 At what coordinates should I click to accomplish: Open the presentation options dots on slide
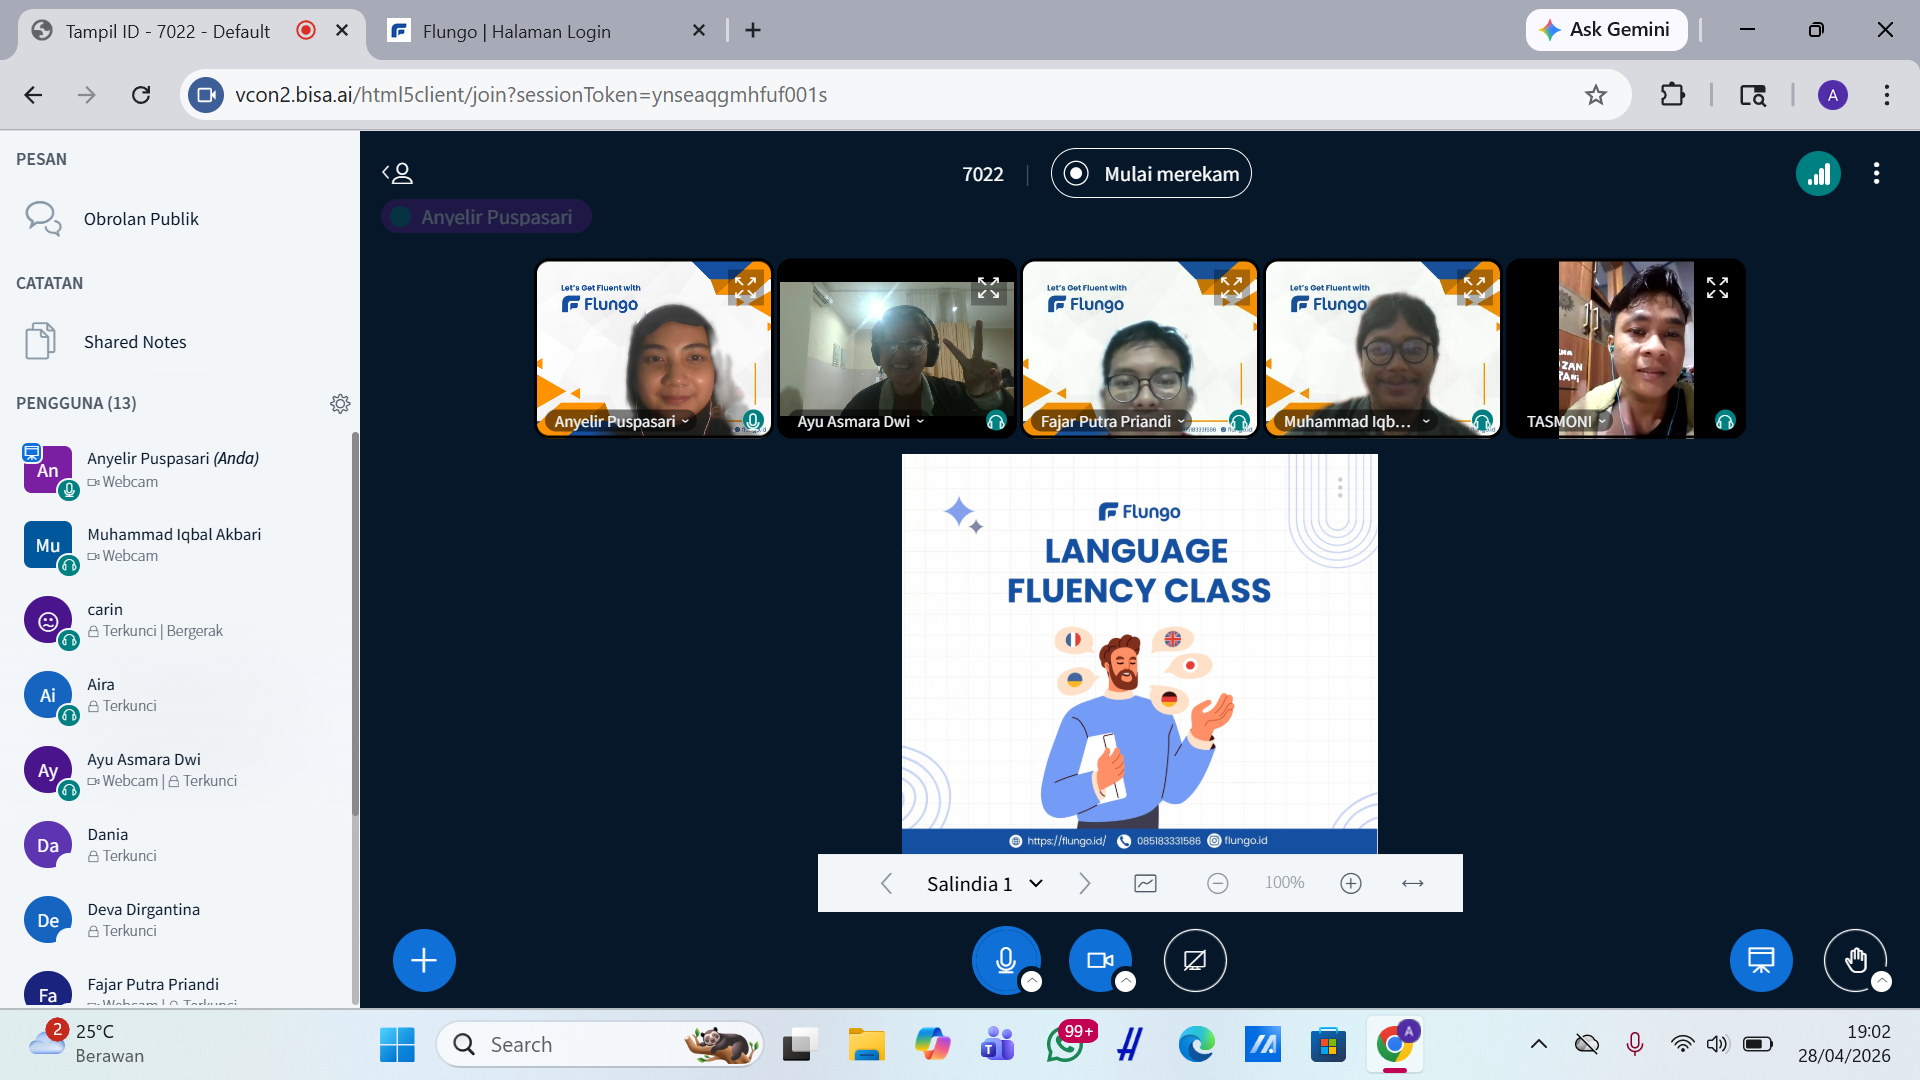pos(1340,488)
